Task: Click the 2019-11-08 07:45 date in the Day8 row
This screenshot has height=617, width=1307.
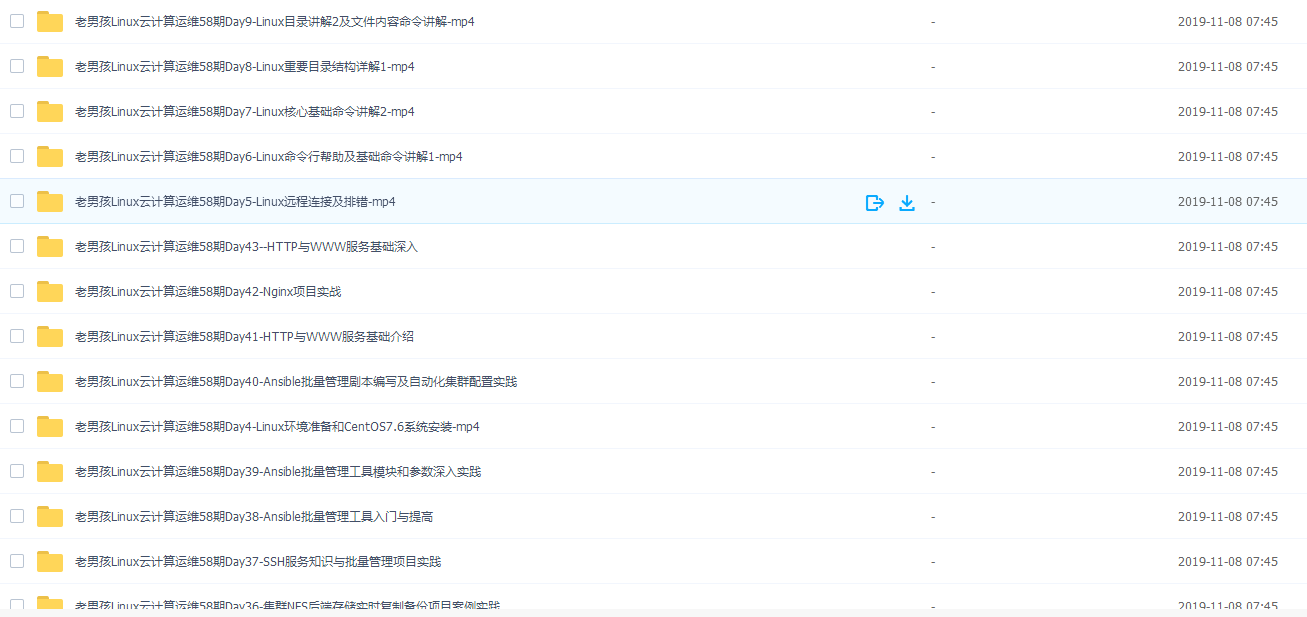Action: pos(1228,66)
